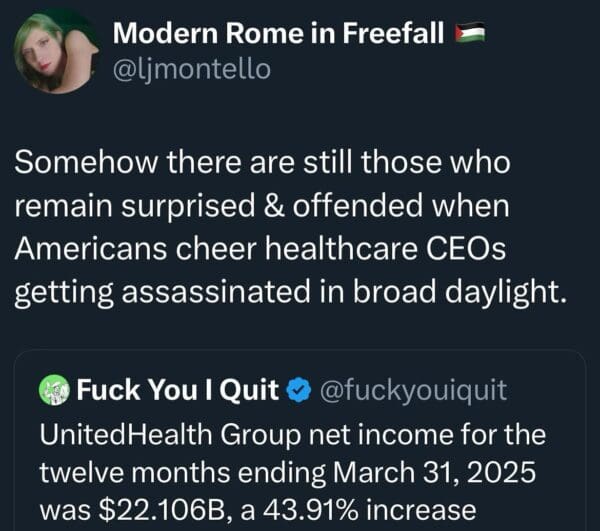Open the Modern Rome in Freefall profile avatar
Screen dimensions: 600x531
[56, 52]
